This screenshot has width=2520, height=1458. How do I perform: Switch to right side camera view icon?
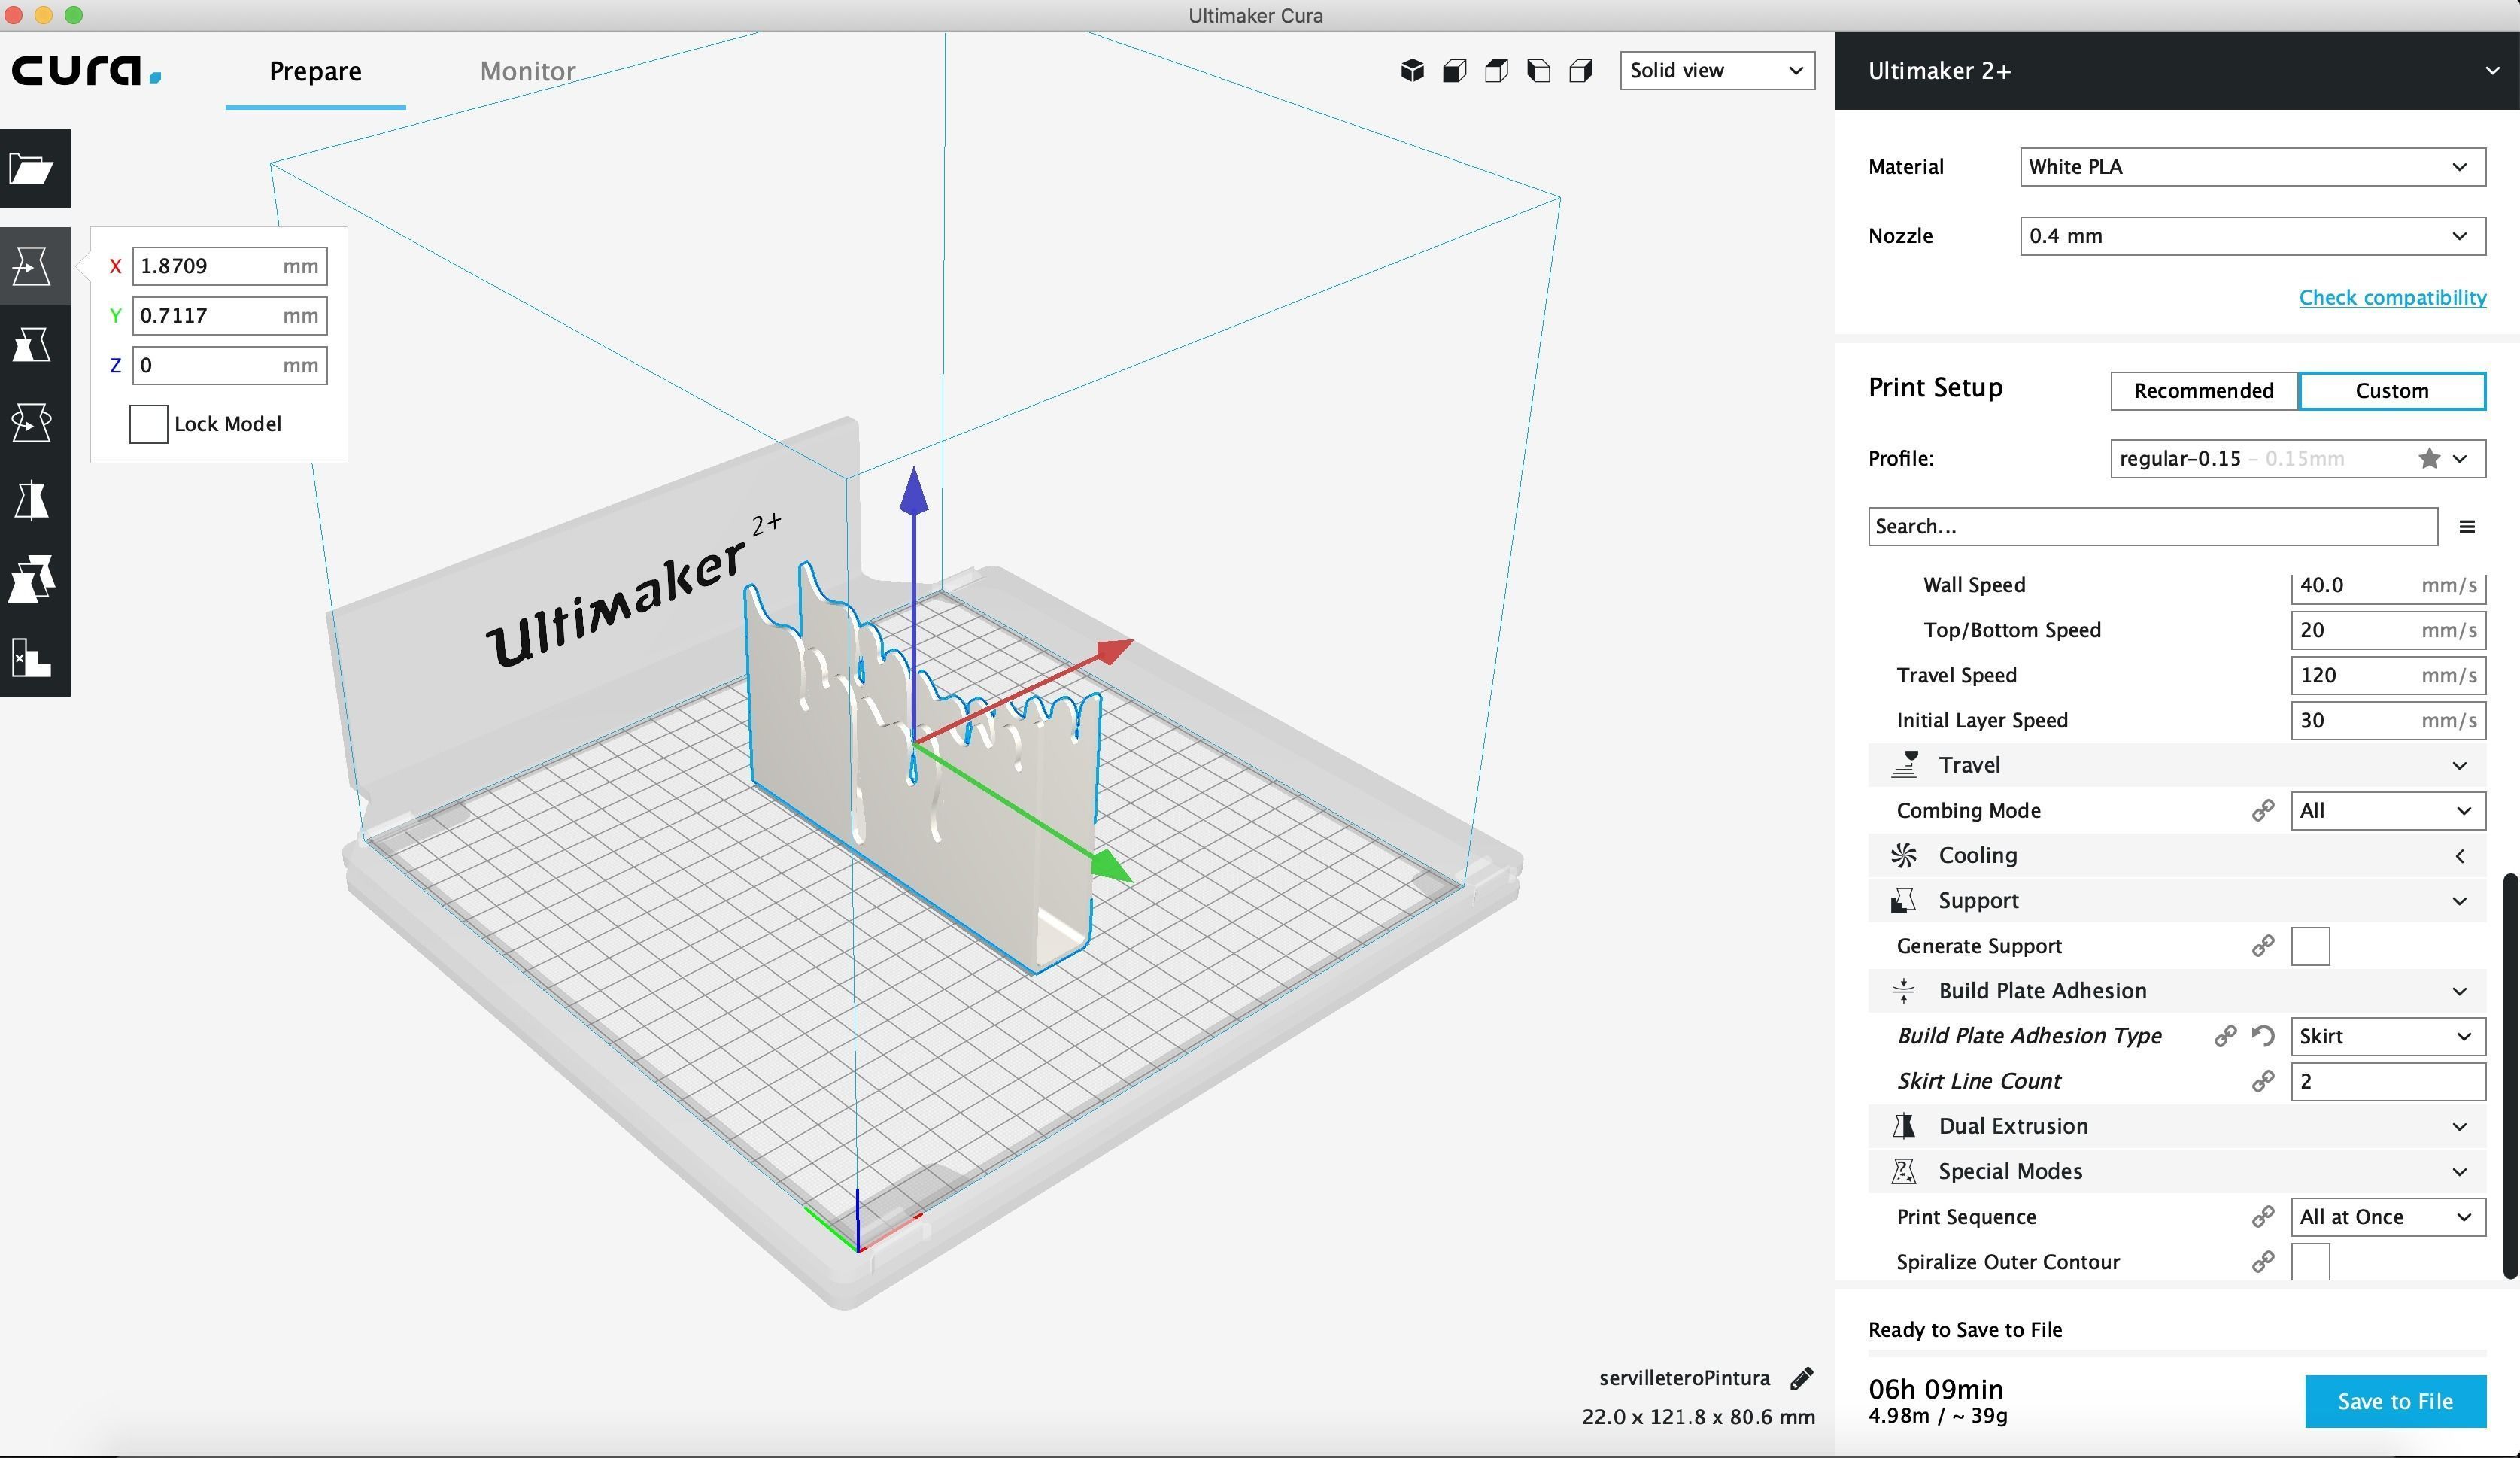click(1581, 71)
